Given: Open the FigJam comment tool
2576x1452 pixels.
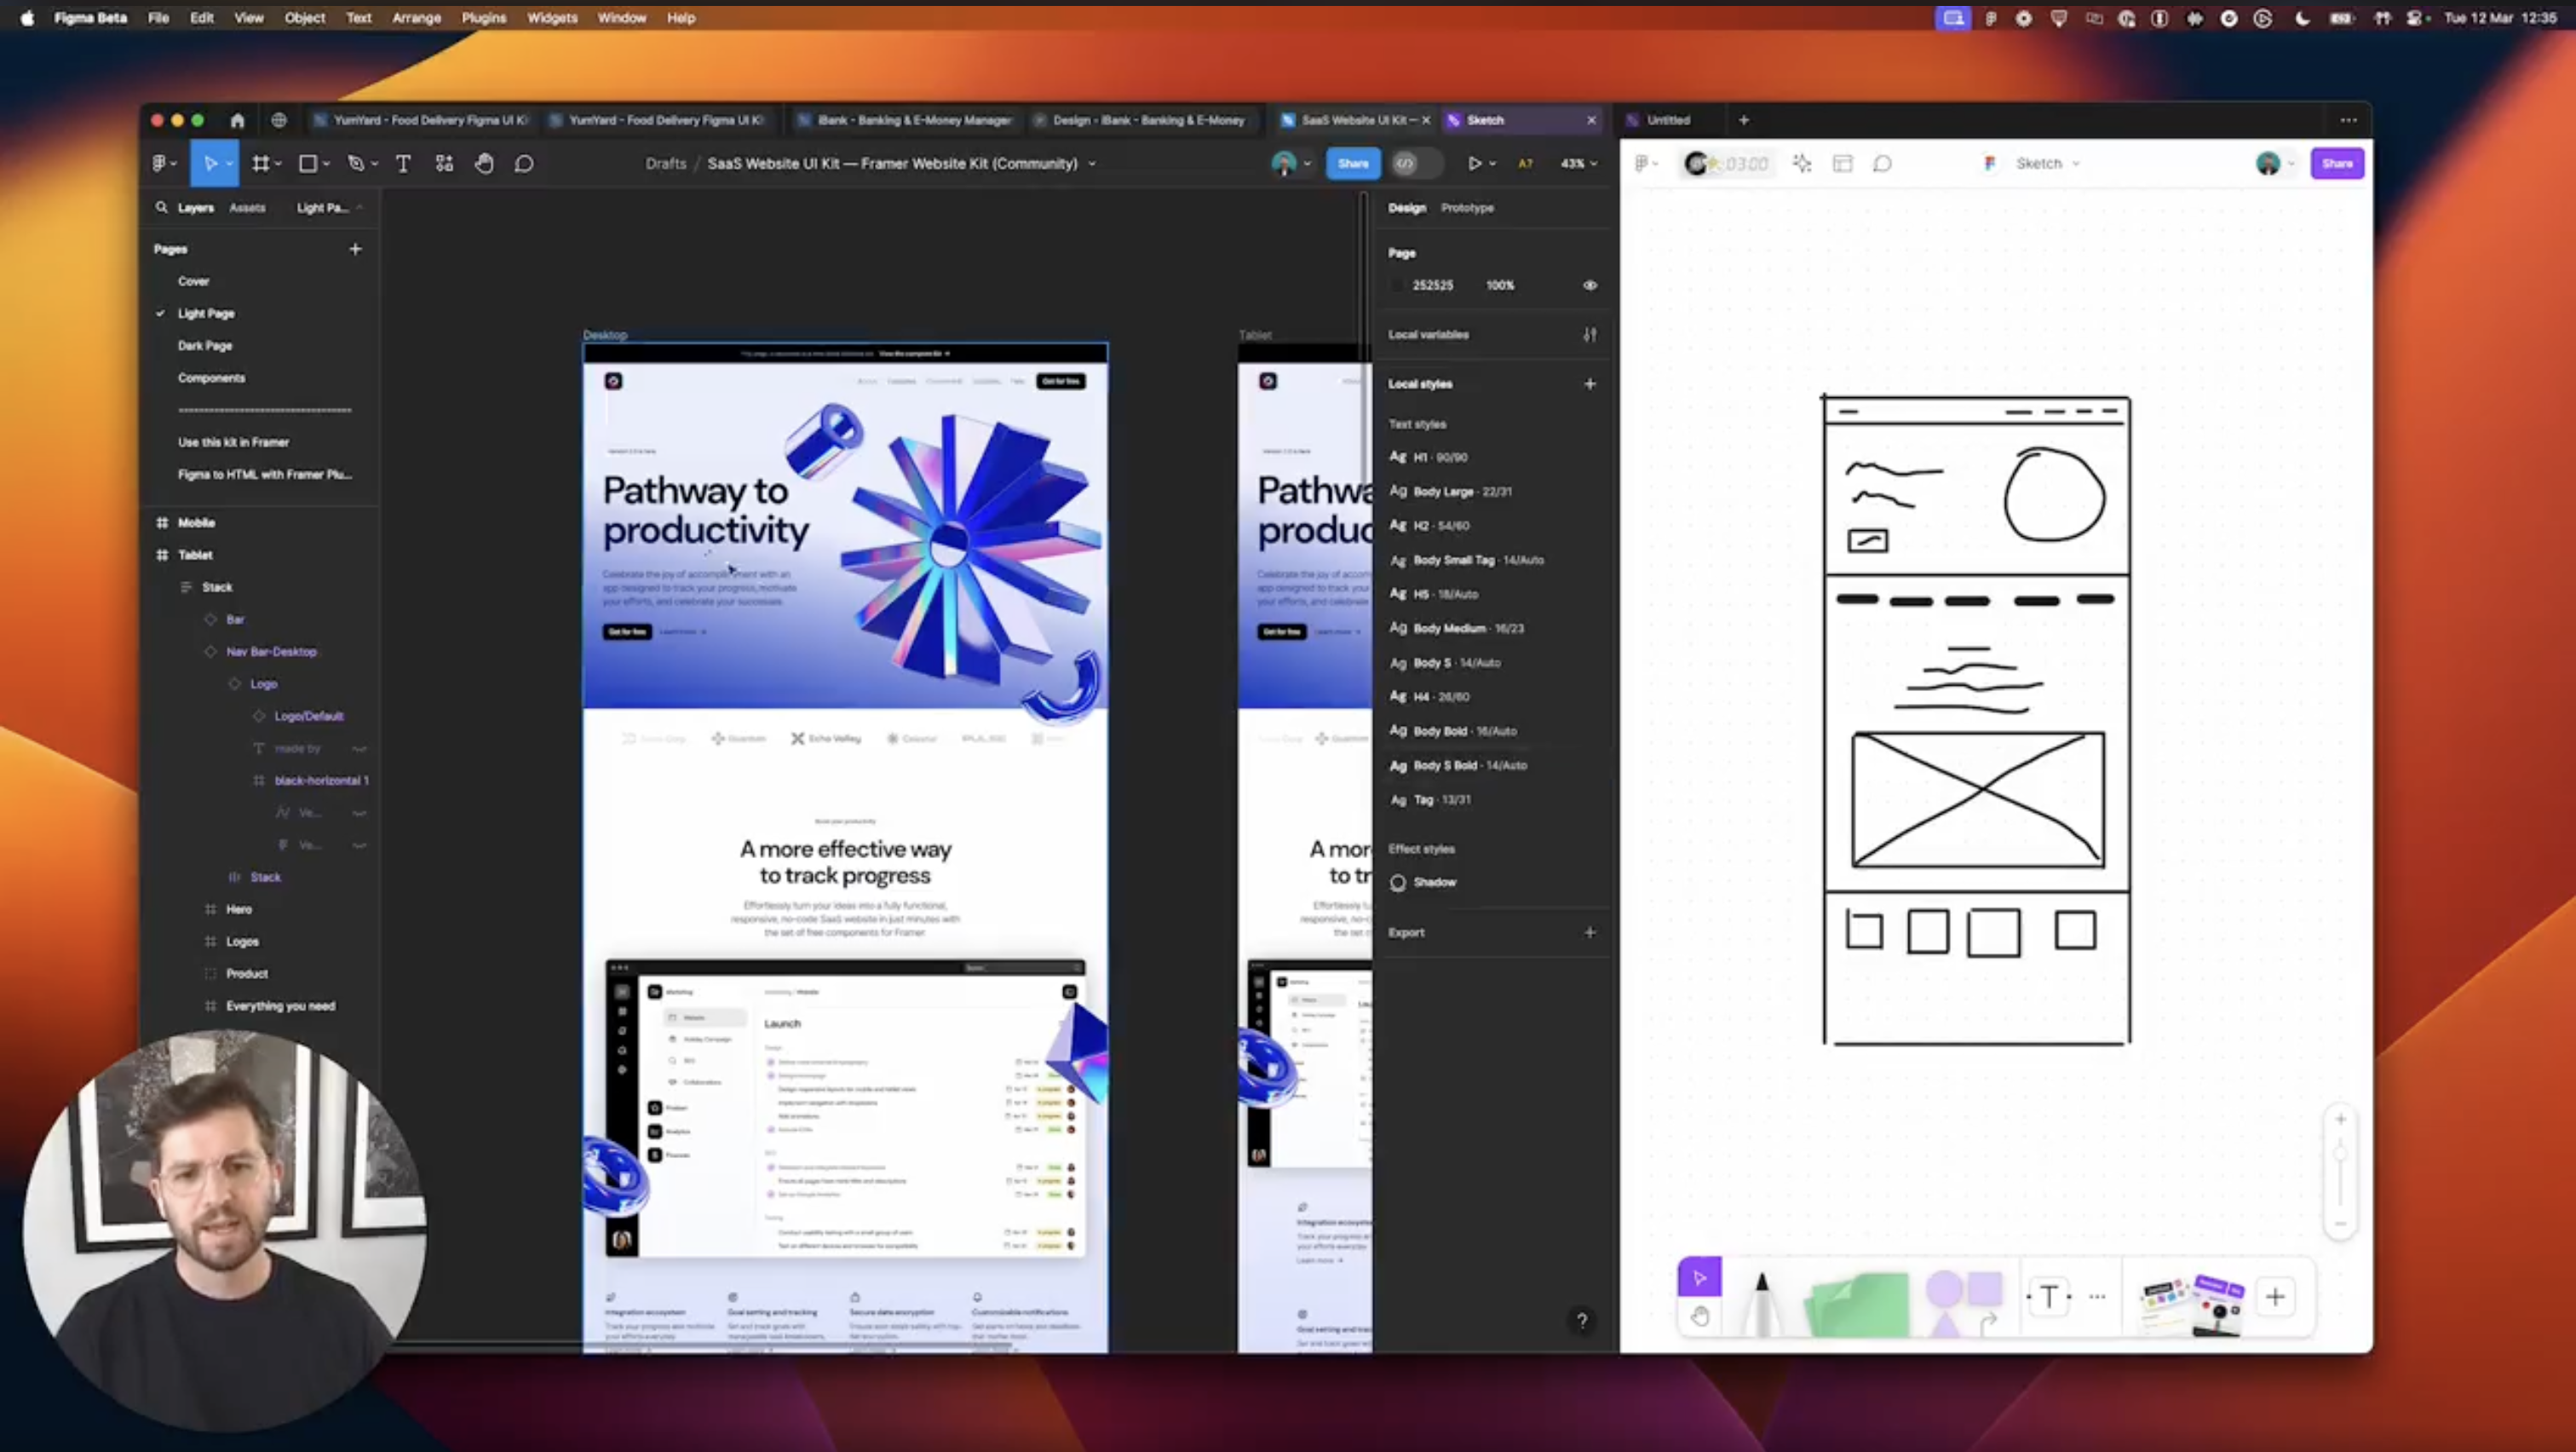Looking at the screenshot, I should (x=1882, y=163).
